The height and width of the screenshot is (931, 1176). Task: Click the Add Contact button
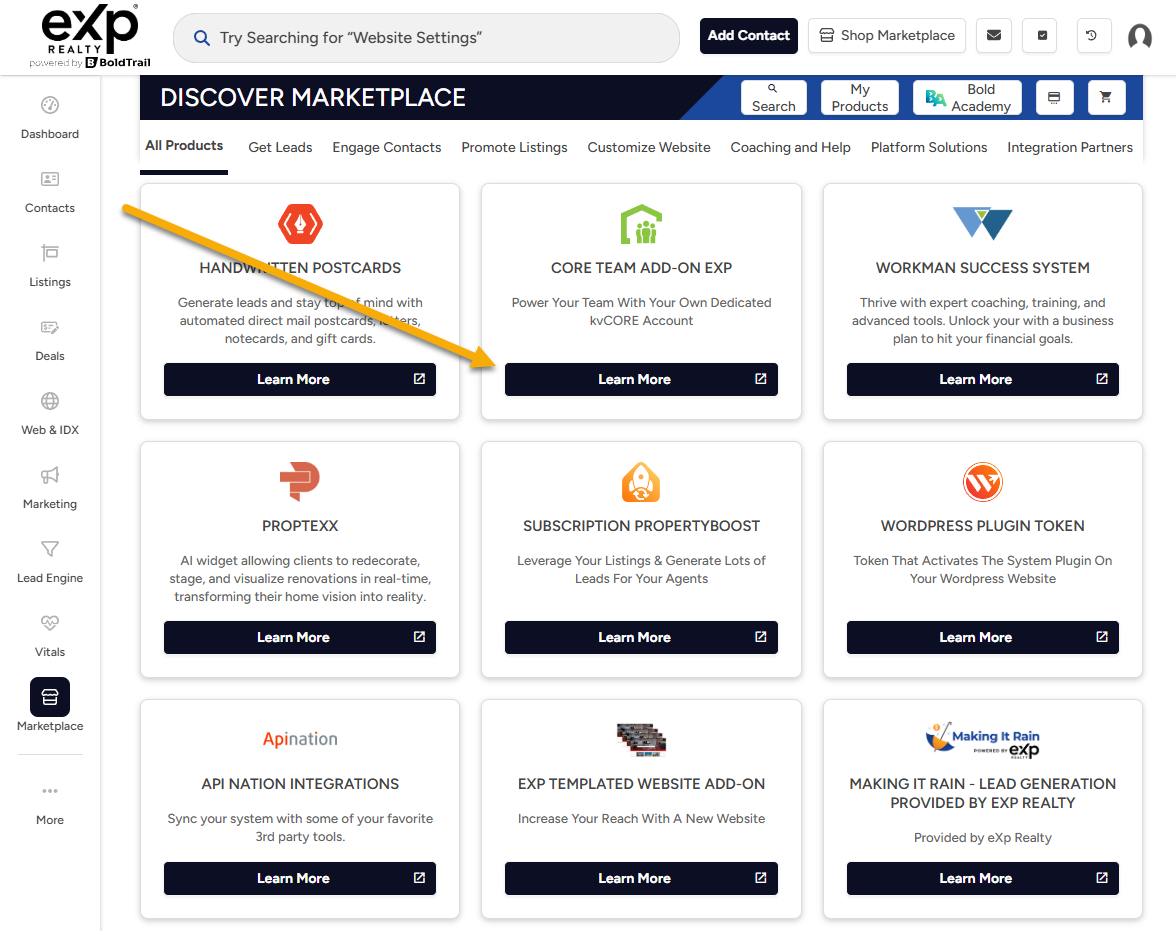pyautogui.click(x=748, y=35)
